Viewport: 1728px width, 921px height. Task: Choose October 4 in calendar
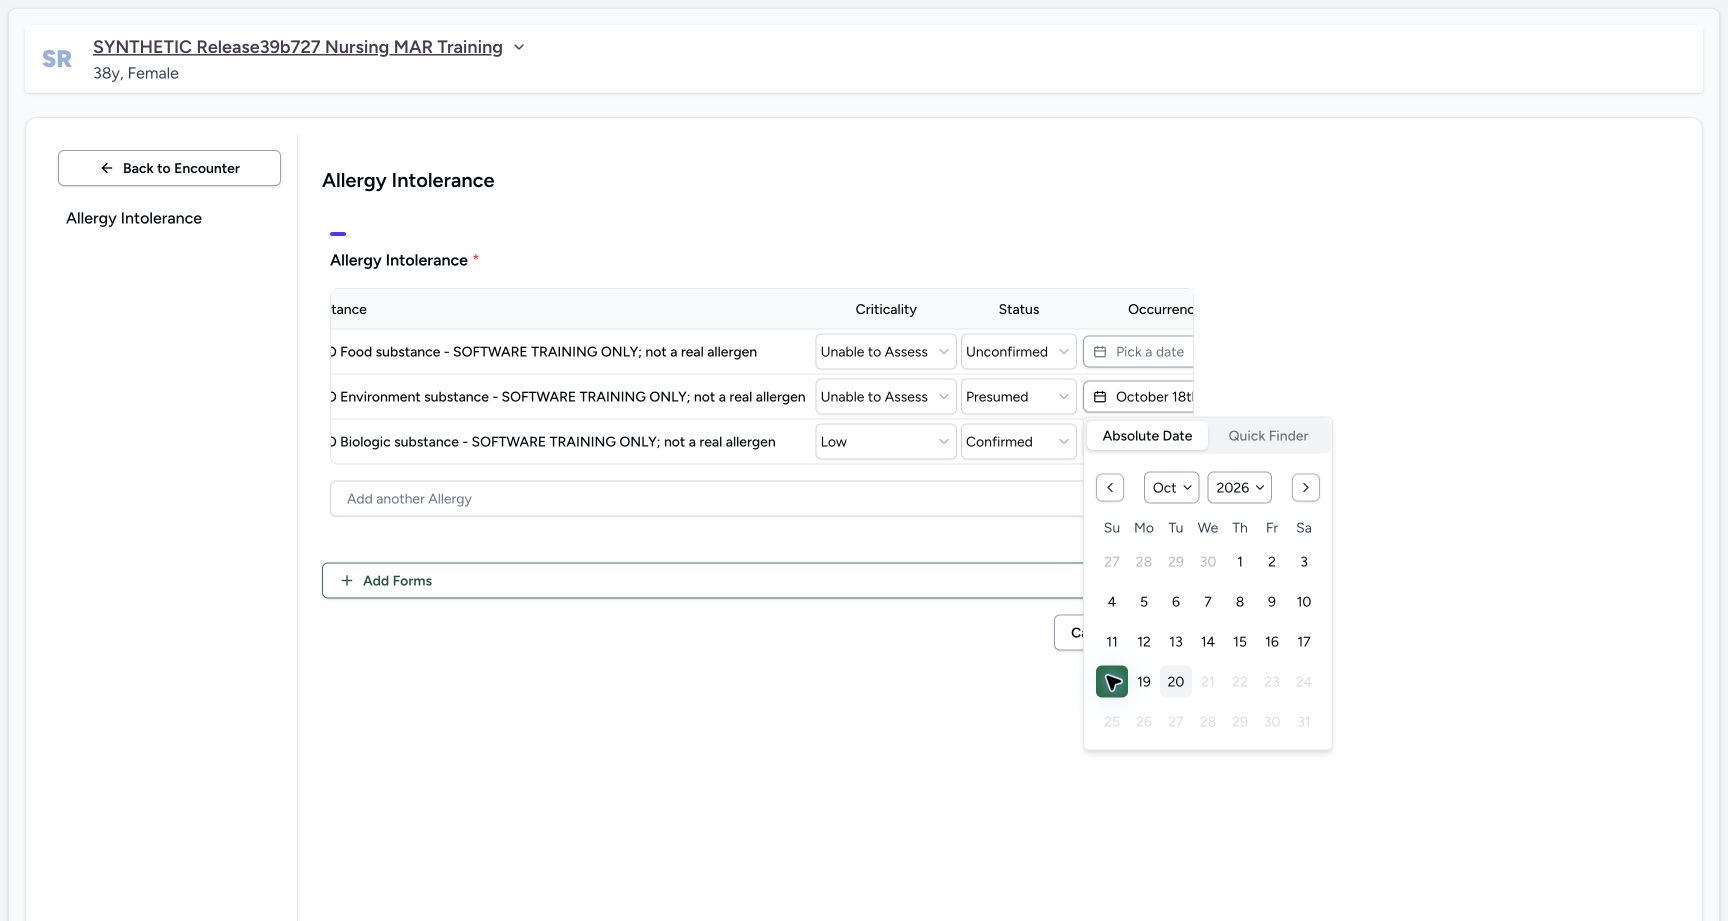tap(1112, 602)
